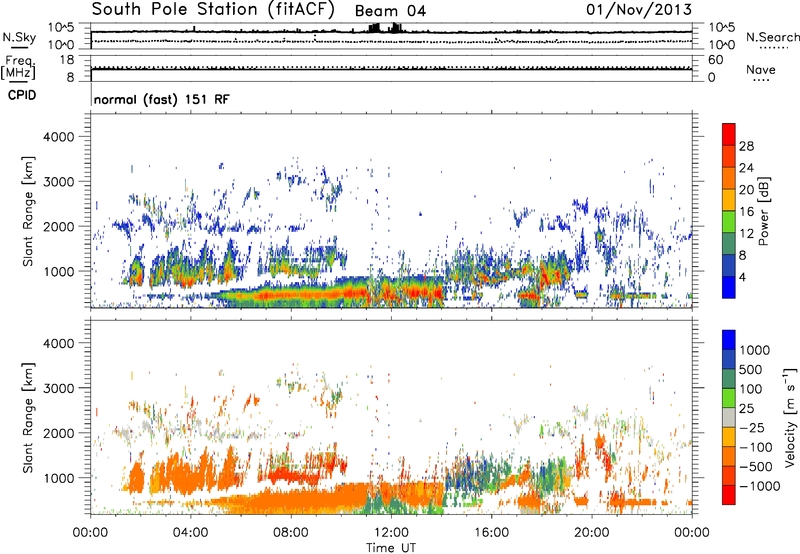This screenshot has height=554, width=800.
Task: Click the "04:00" time tick label
Action: tap(190, 533)
